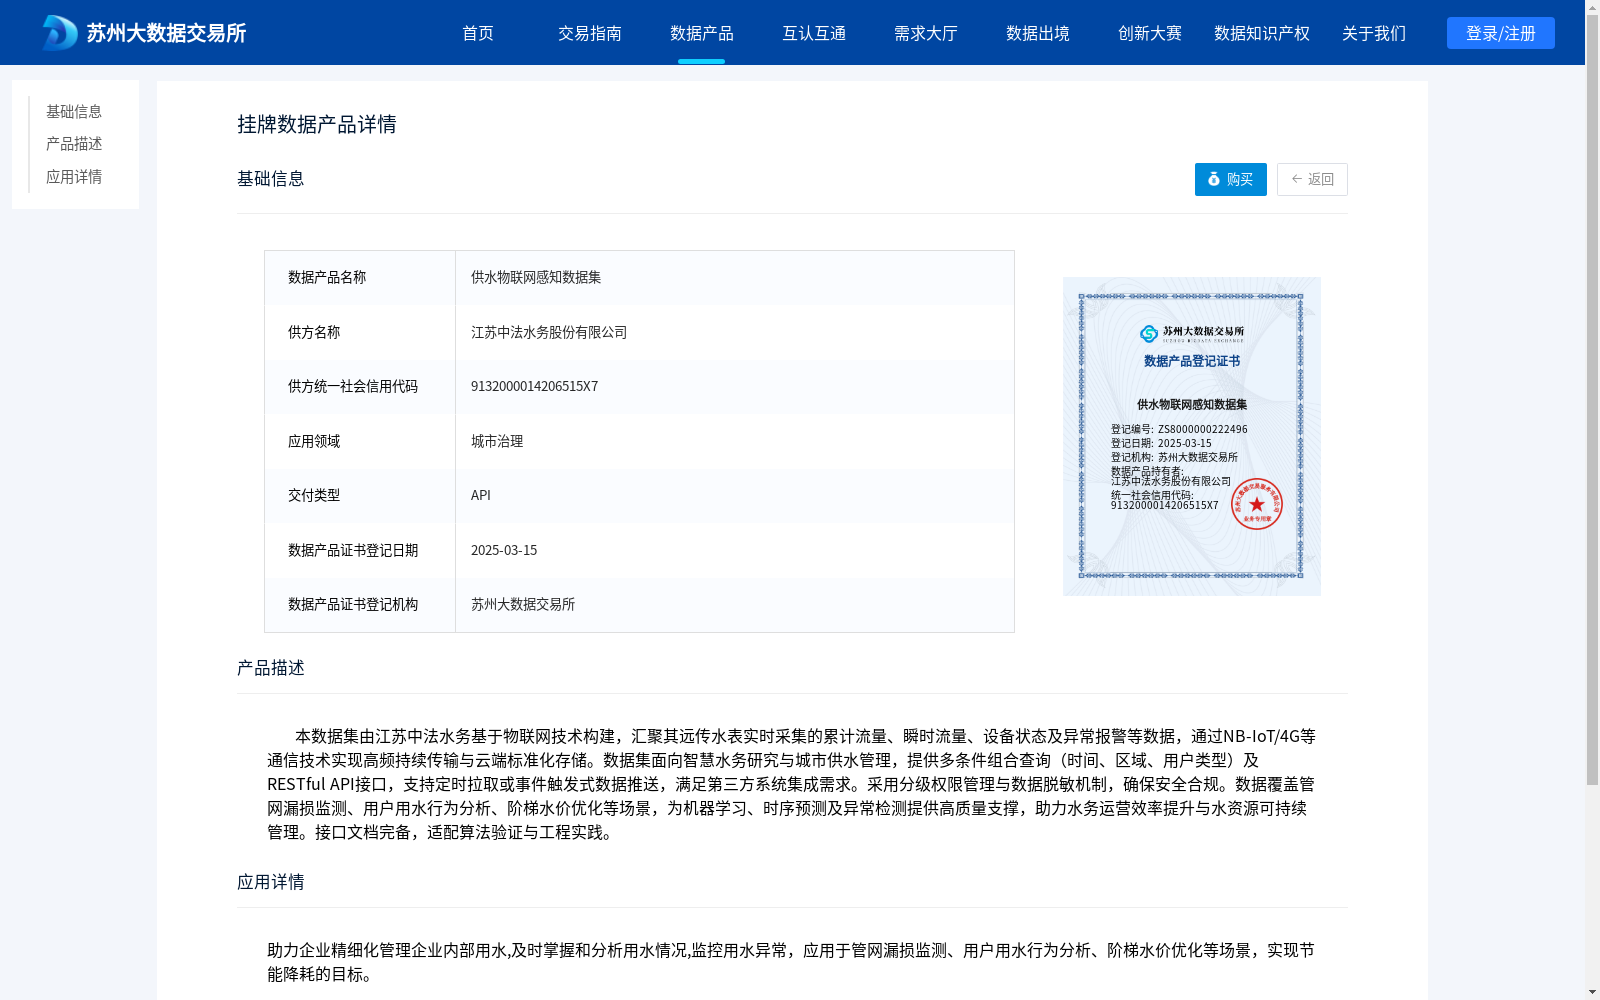Image resolution: width=1600 pixels, height=1000 pixels.
Task: Select credit code 9132000014206515X7 cell
Action: 735,386
